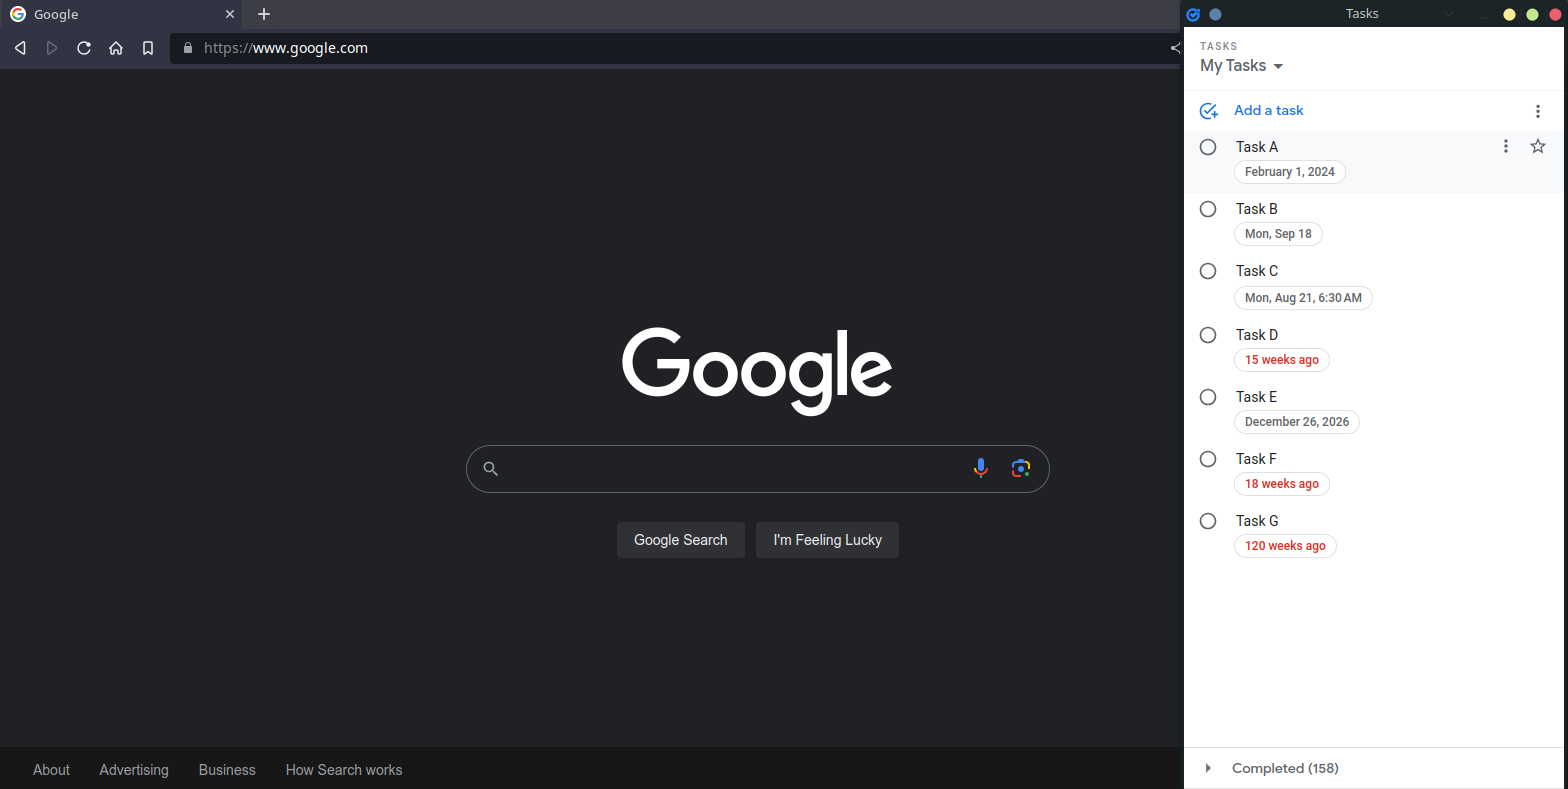
Task: Select the Task C title text
Action: click(1257, 271)
